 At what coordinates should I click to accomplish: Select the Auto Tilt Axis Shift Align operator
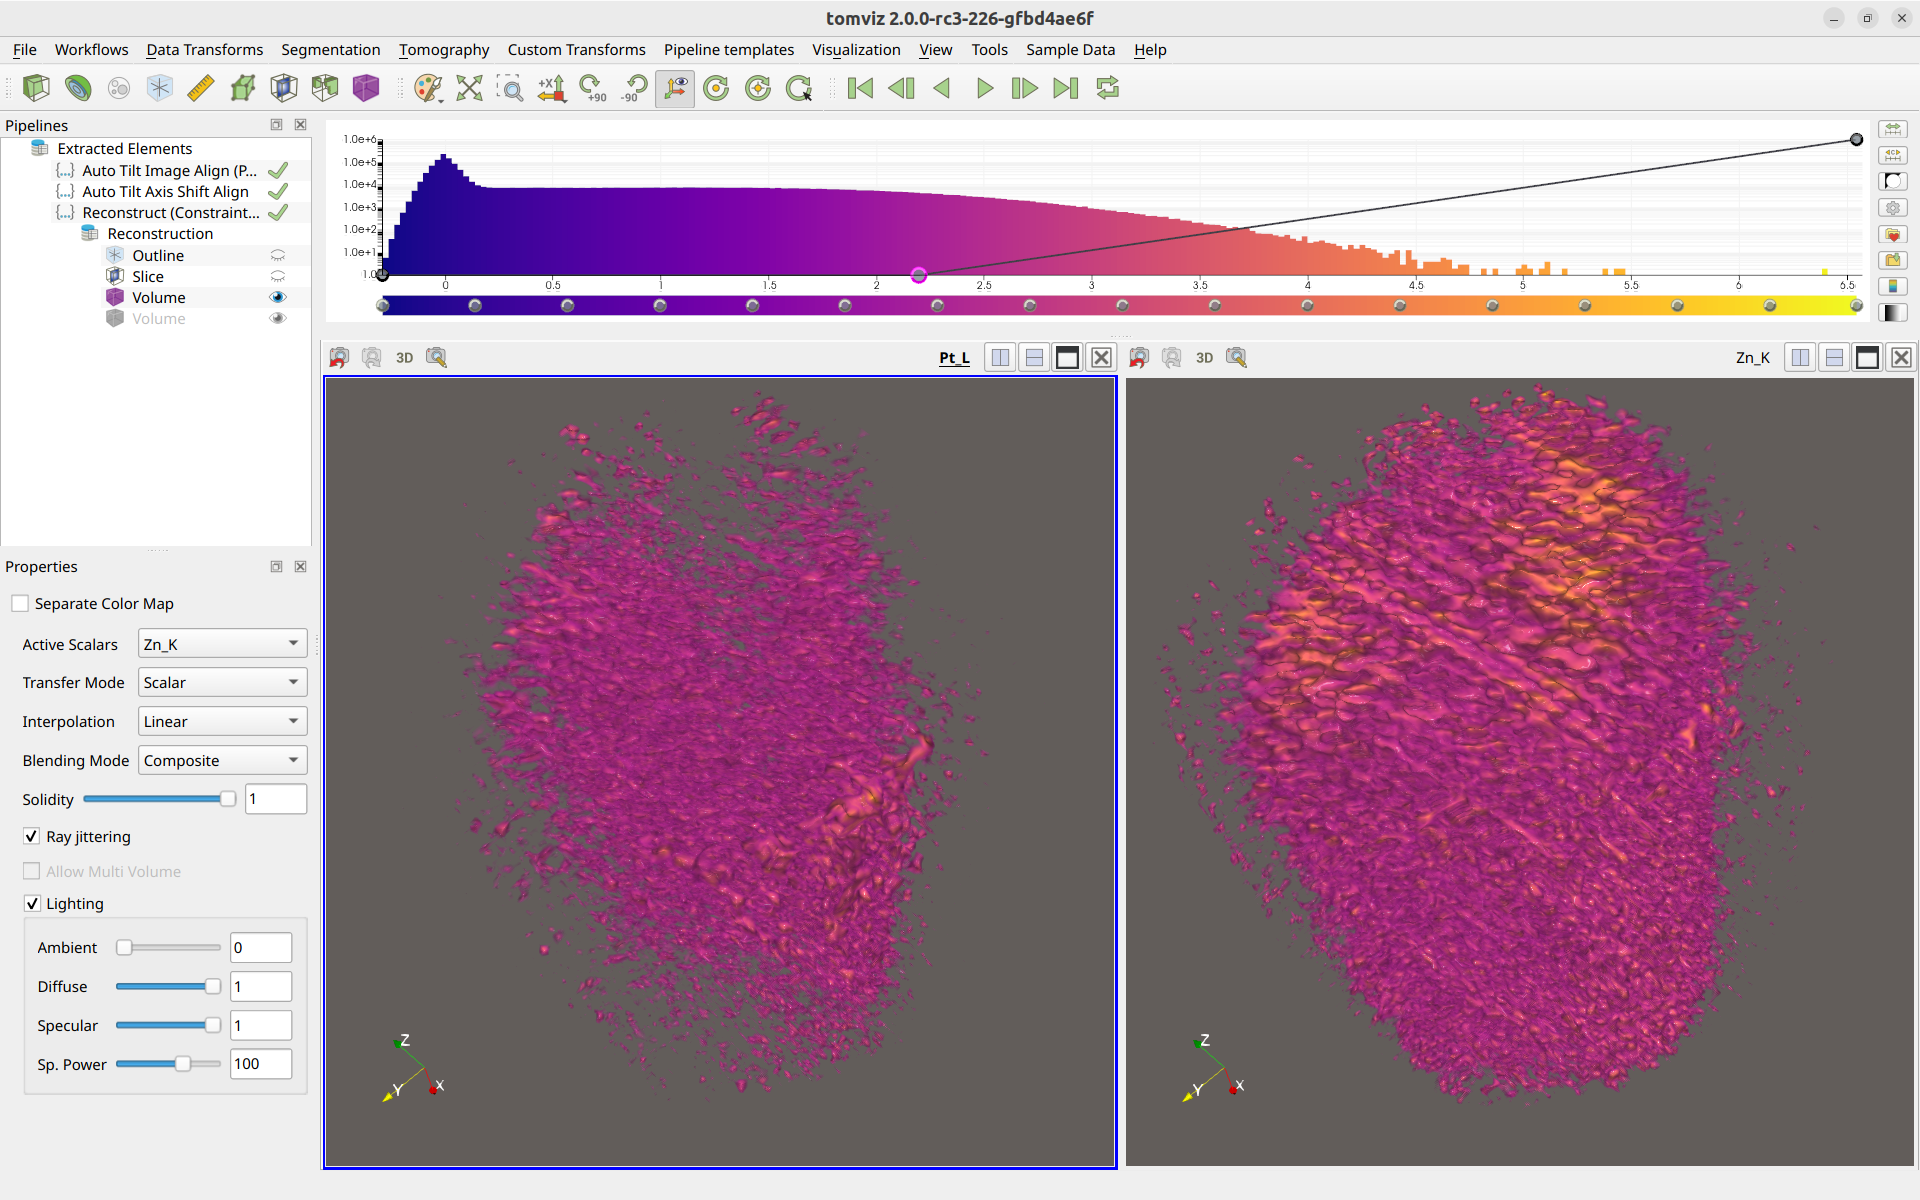coord(165,191)
